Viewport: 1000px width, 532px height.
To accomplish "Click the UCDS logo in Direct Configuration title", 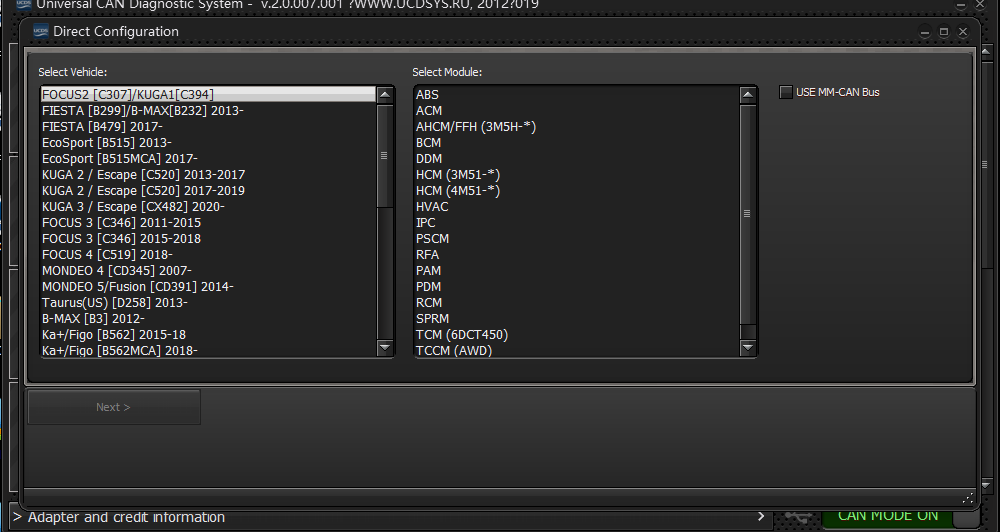I will coord(41,31).
